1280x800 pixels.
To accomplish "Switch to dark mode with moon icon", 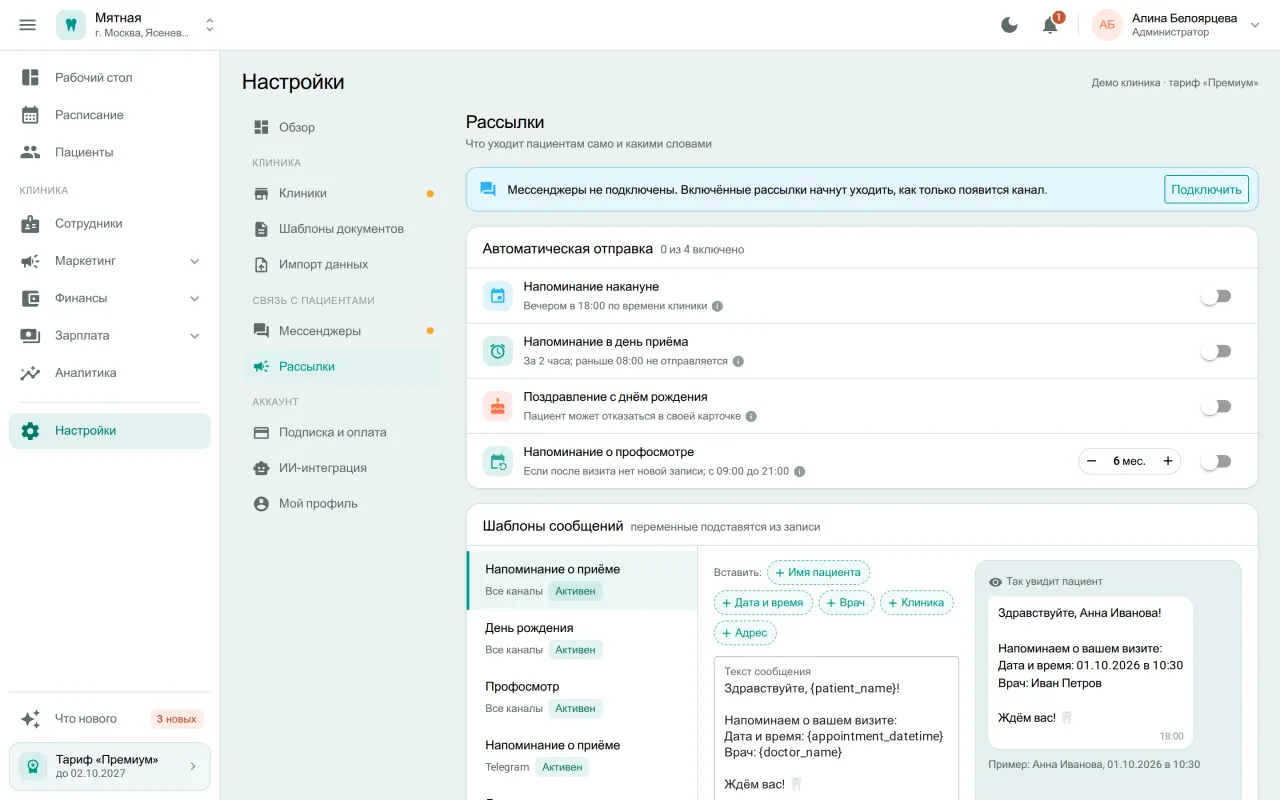I will click(1010, 25).
